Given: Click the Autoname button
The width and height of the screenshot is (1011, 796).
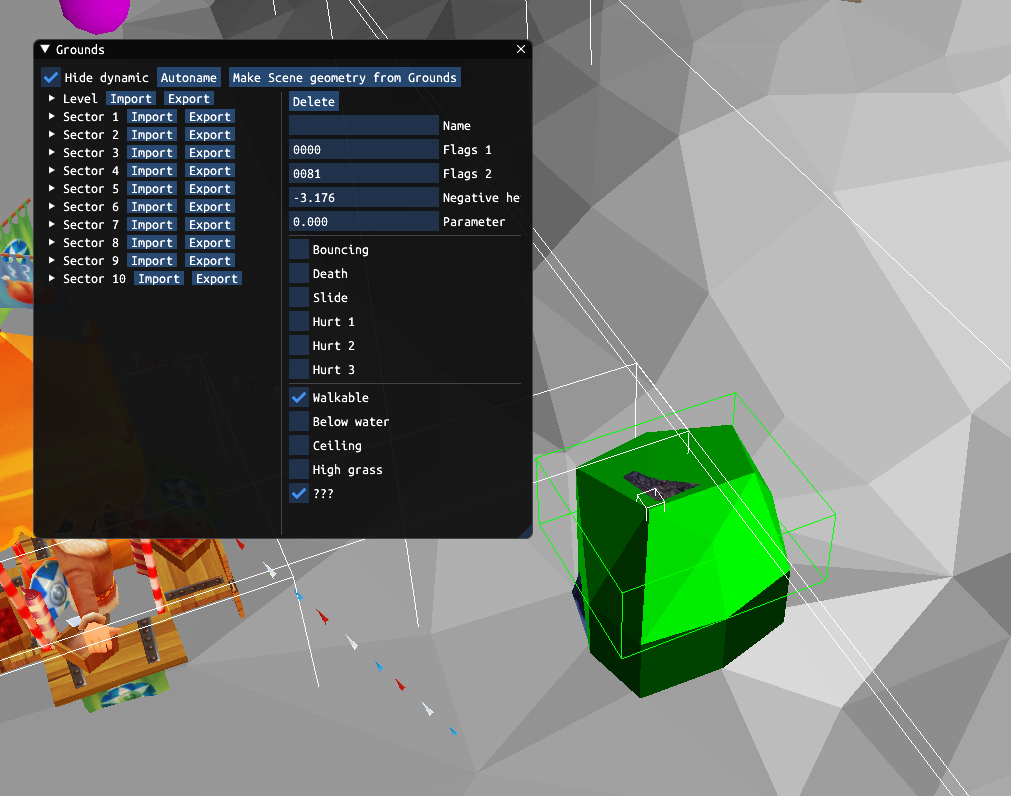Looking at the screenshot, I should [189, 77].
